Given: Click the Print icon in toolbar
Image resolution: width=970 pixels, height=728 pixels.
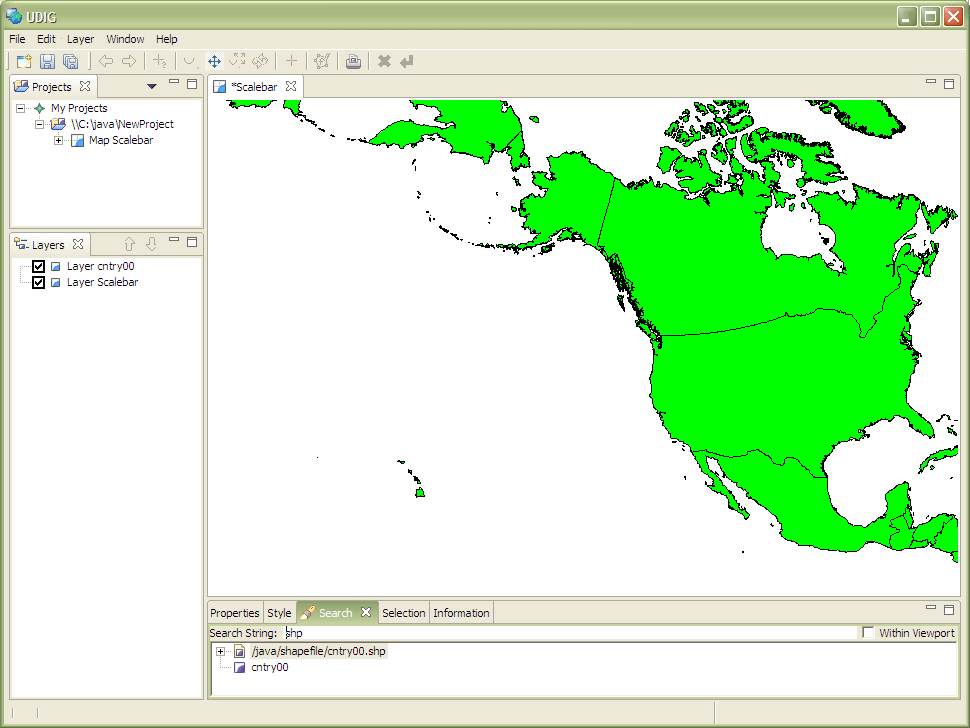Looking at the screenshot, I should [353, 62].
